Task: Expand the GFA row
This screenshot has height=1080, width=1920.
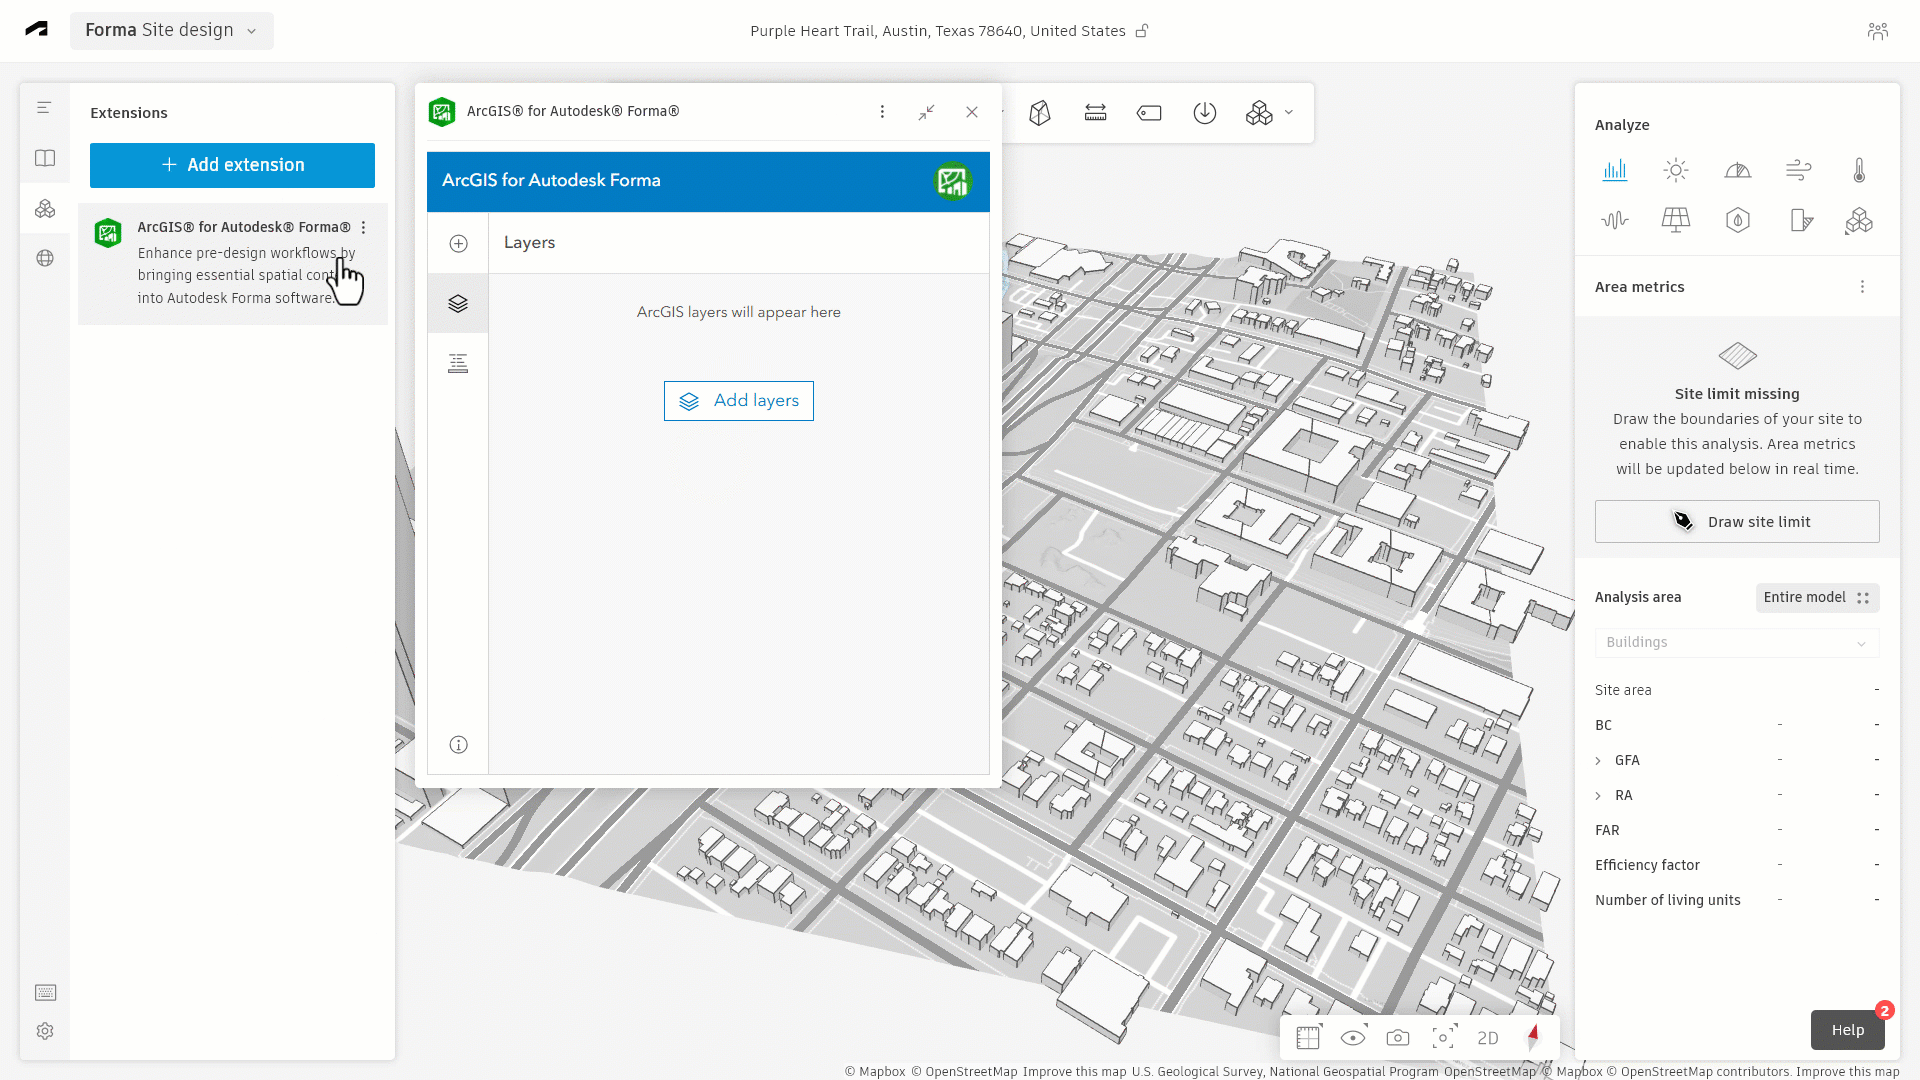Action: pyautogui.click(x=1598, y=761)
